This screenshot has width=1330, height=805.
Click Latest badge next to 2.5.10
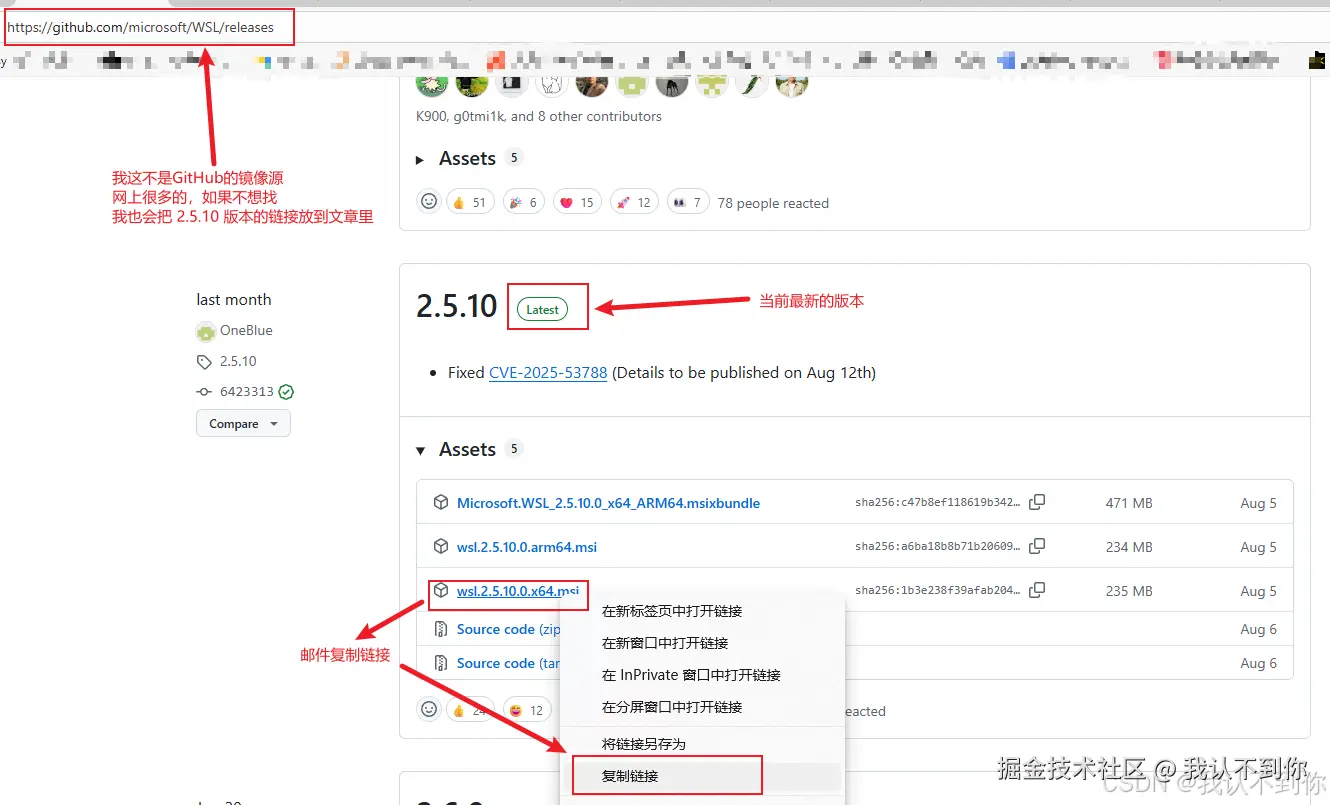pos(542,310)
